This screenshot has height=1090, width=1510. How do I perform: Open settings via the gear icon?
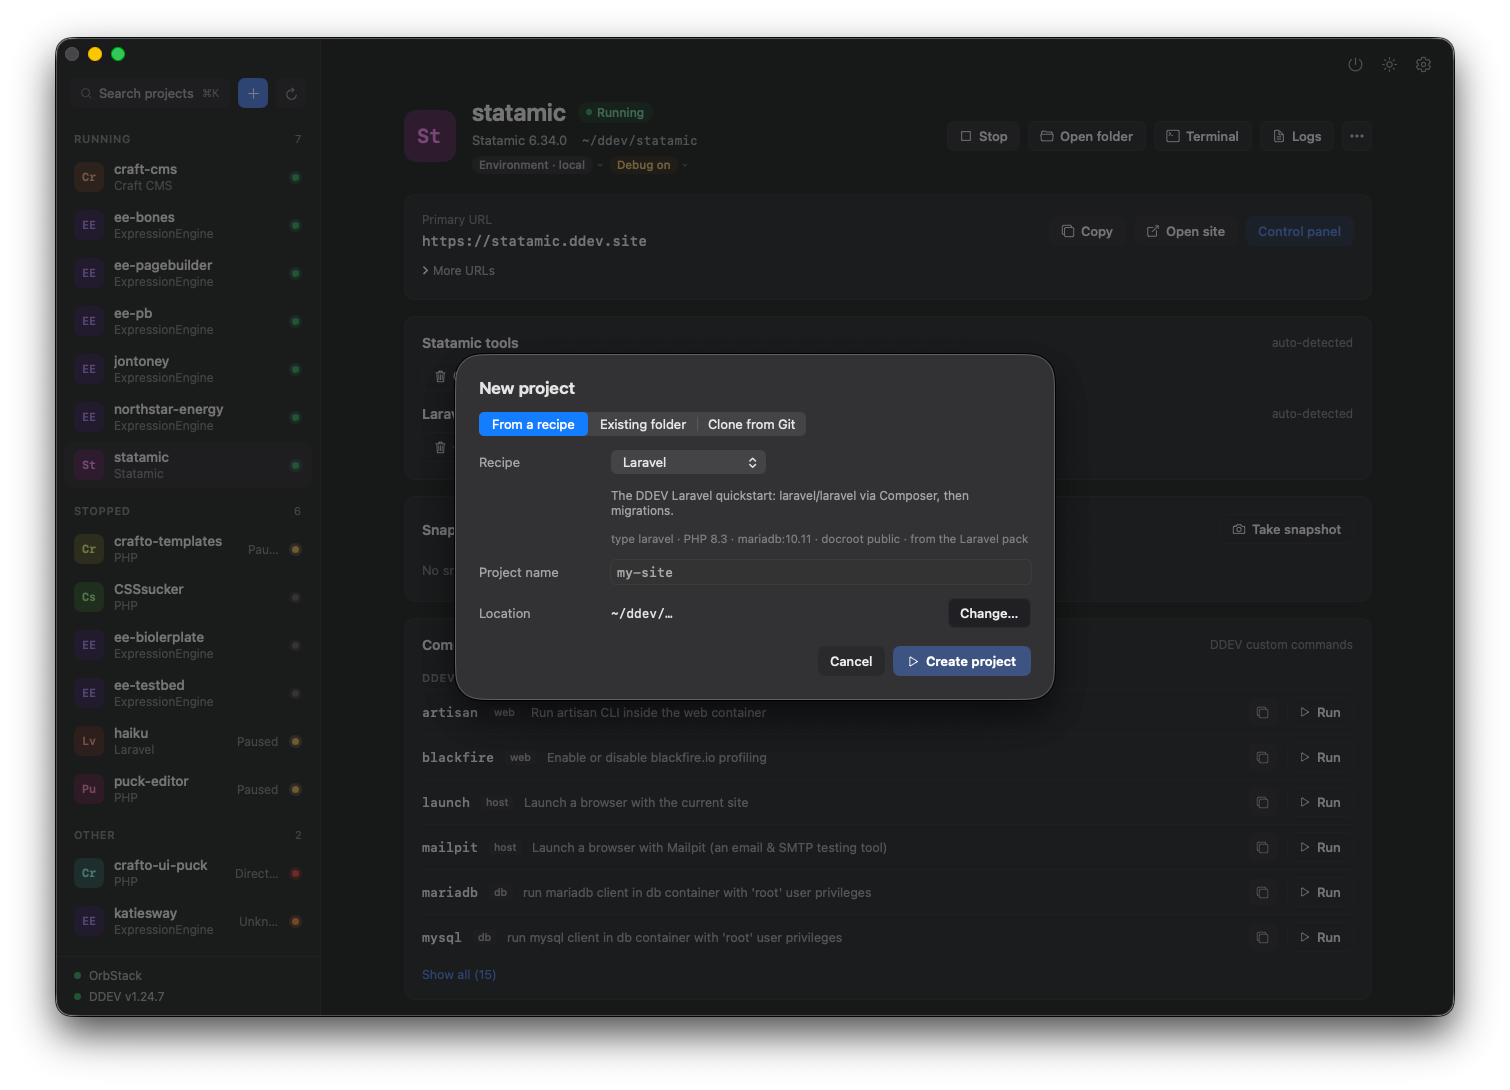pos(1423,64)
